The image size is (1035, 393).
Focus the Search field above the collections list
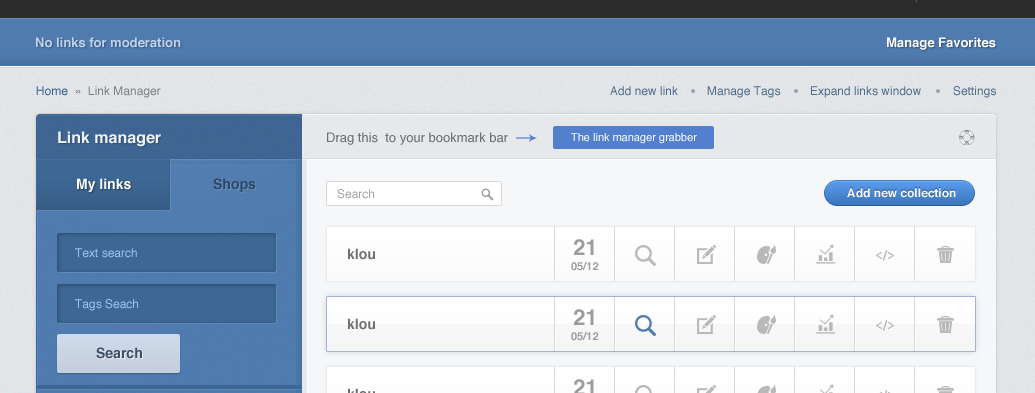pos(414,194)
